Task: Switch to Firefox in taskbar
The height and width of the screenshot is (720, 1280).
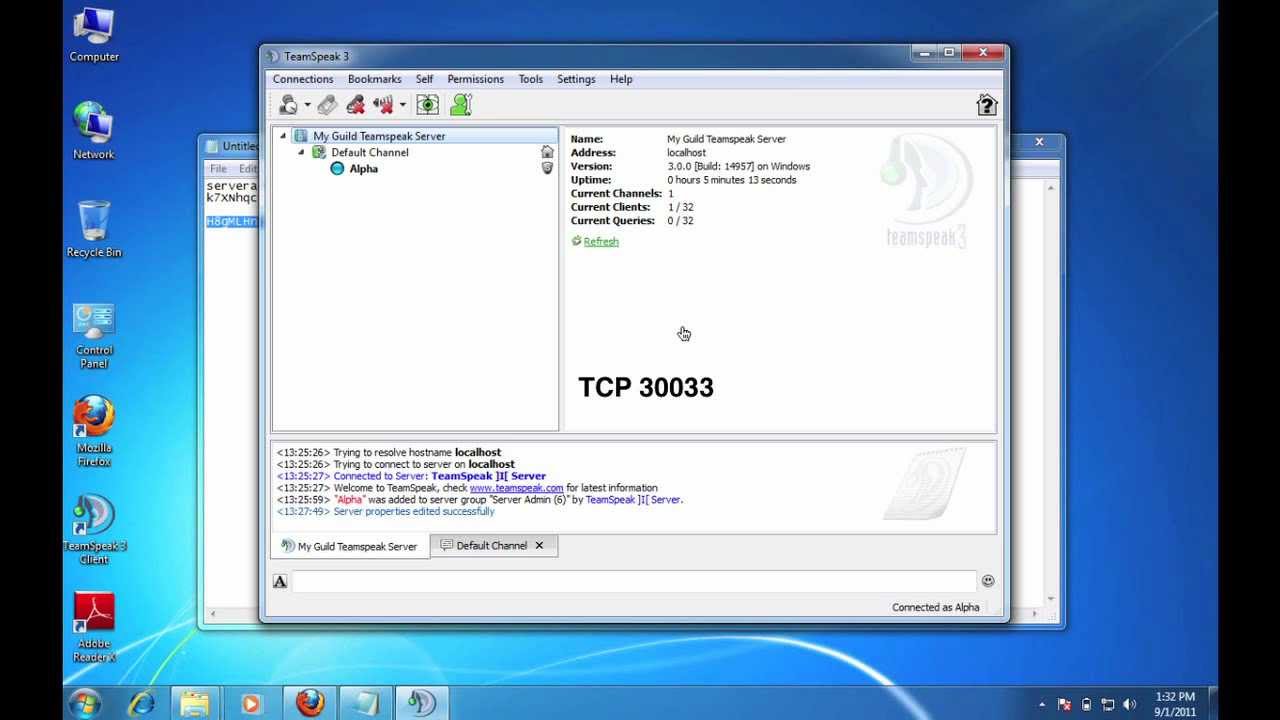Action: pos(309,703)
